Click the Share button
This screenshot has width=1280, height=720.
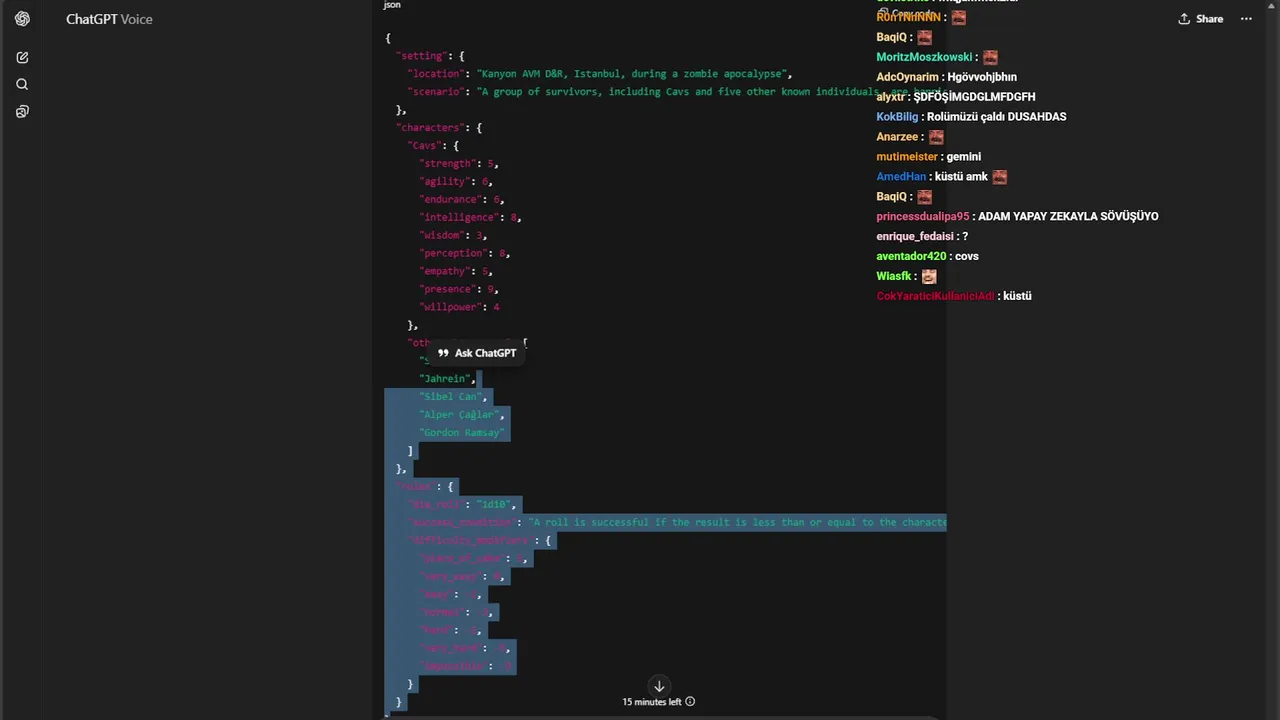1201,19
